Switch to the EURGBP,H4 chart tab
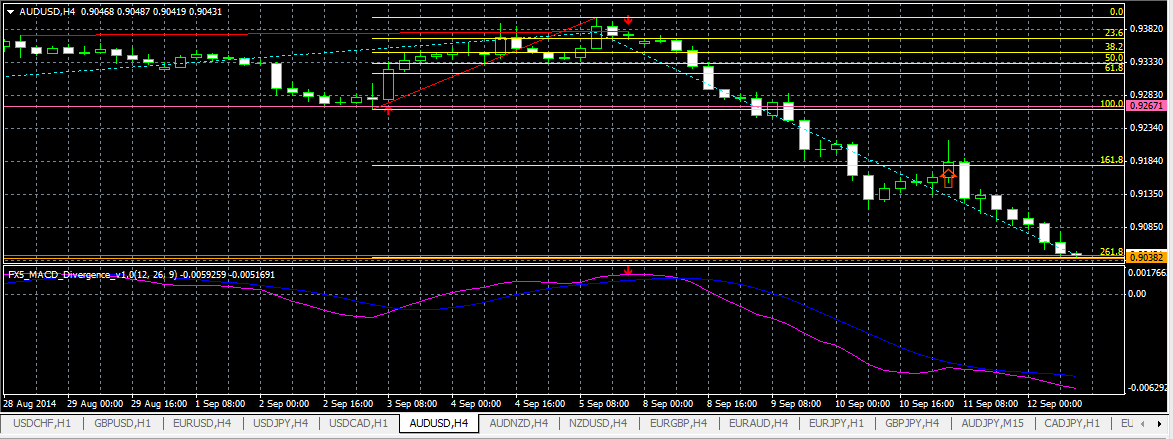This screenshot has height=439, width=1173. (679, 423)
